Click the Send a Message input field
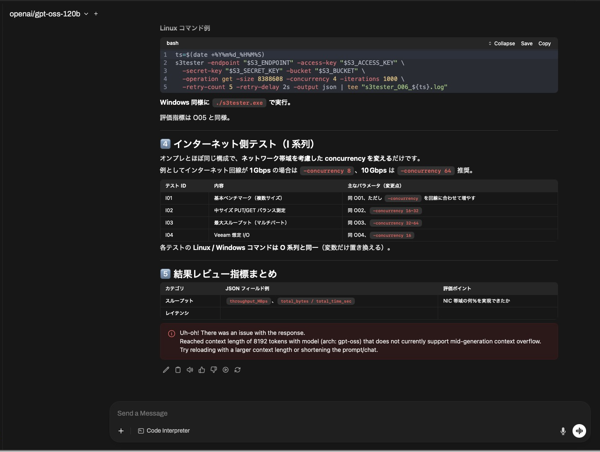The image size is (600, 452). coord(340,413)
